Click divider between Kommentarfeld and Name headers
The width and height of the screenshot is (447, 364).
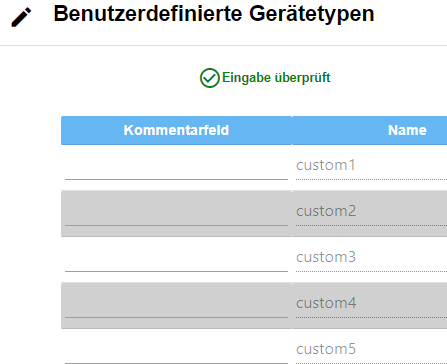(292, 130)
